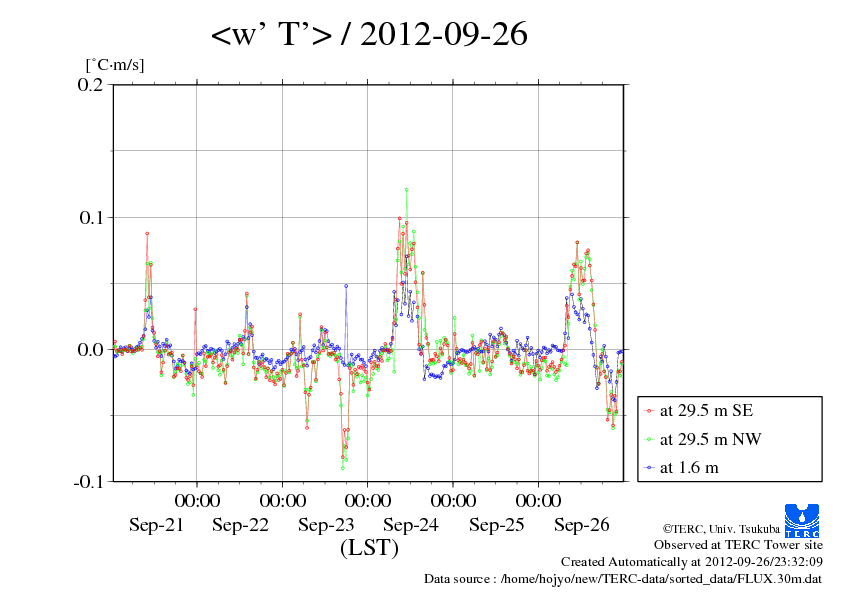Click the Sep-26 date label

tap(582, 524)
